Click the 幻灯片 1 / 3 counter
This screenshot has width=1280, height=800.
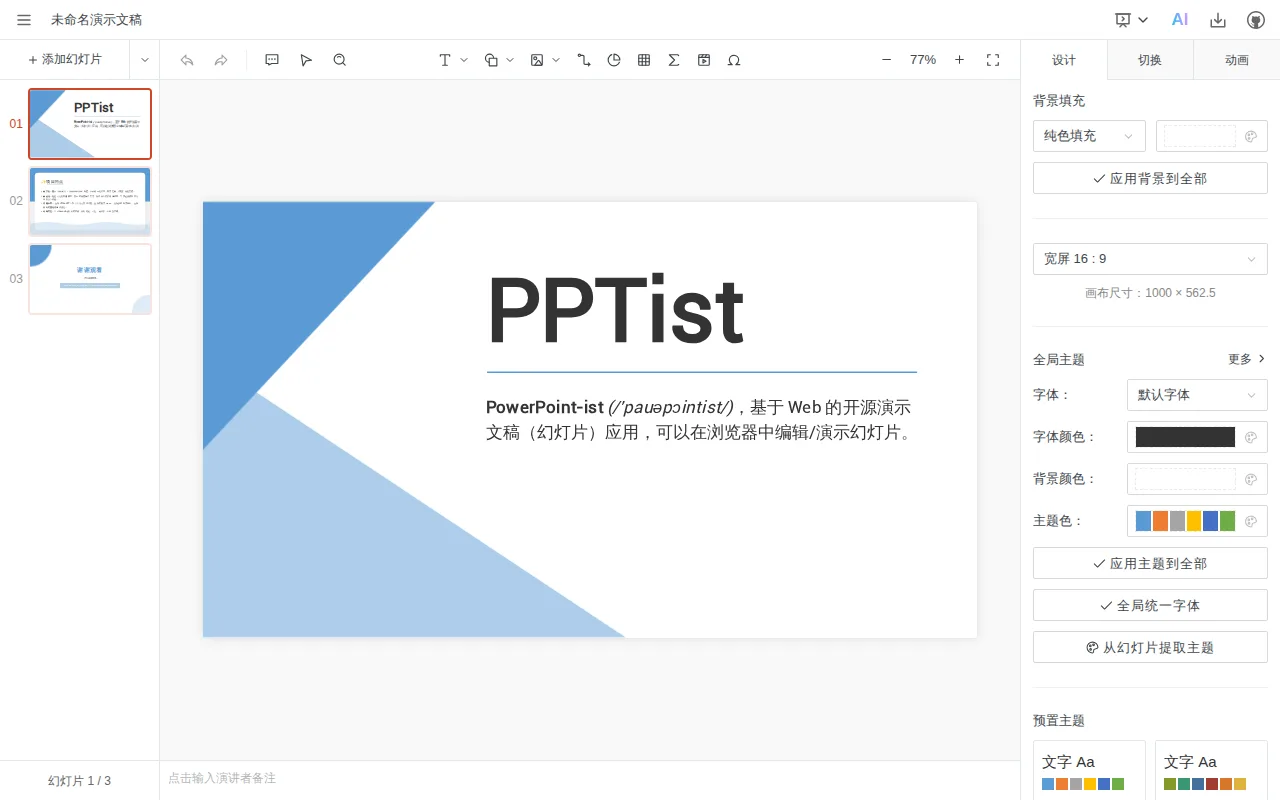(x=79, y=781)
